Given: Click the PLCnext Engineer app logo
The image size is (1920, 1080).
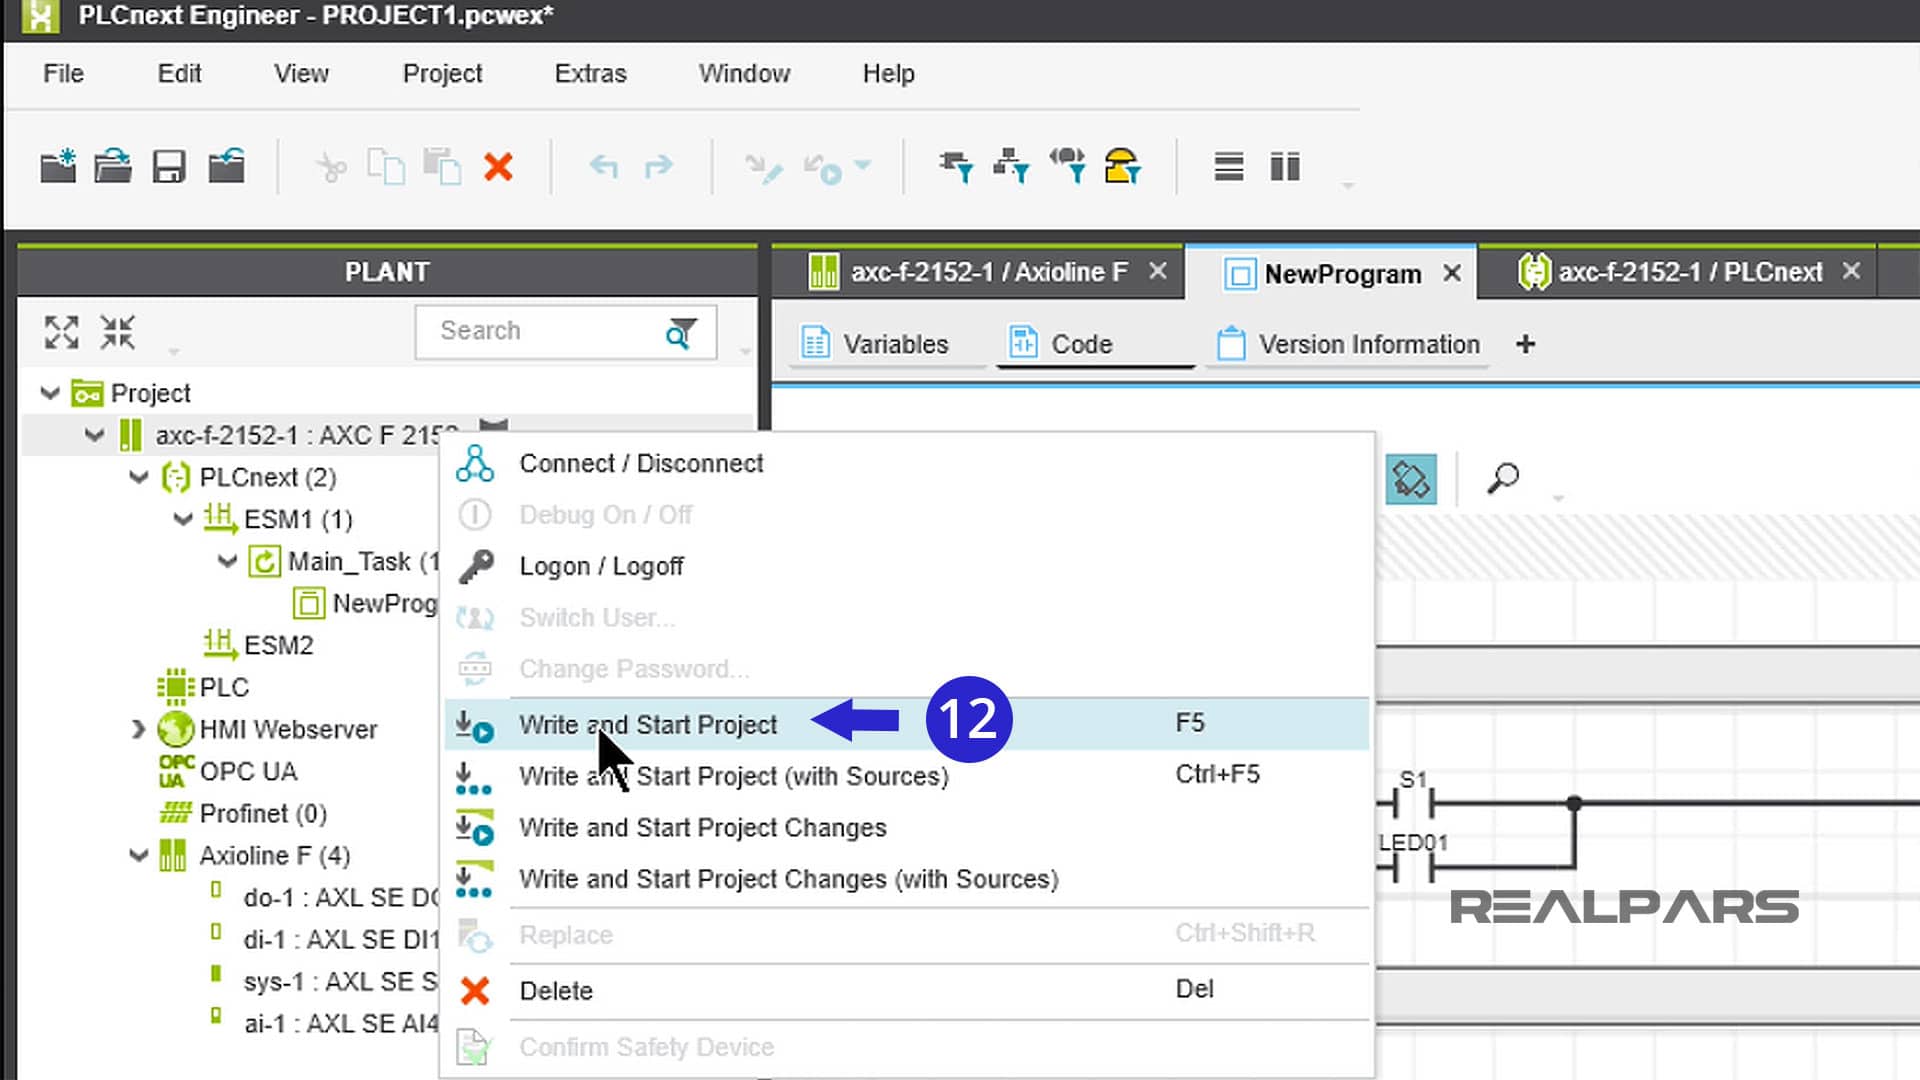Looking at the screenshot, I should coord(40,16).
